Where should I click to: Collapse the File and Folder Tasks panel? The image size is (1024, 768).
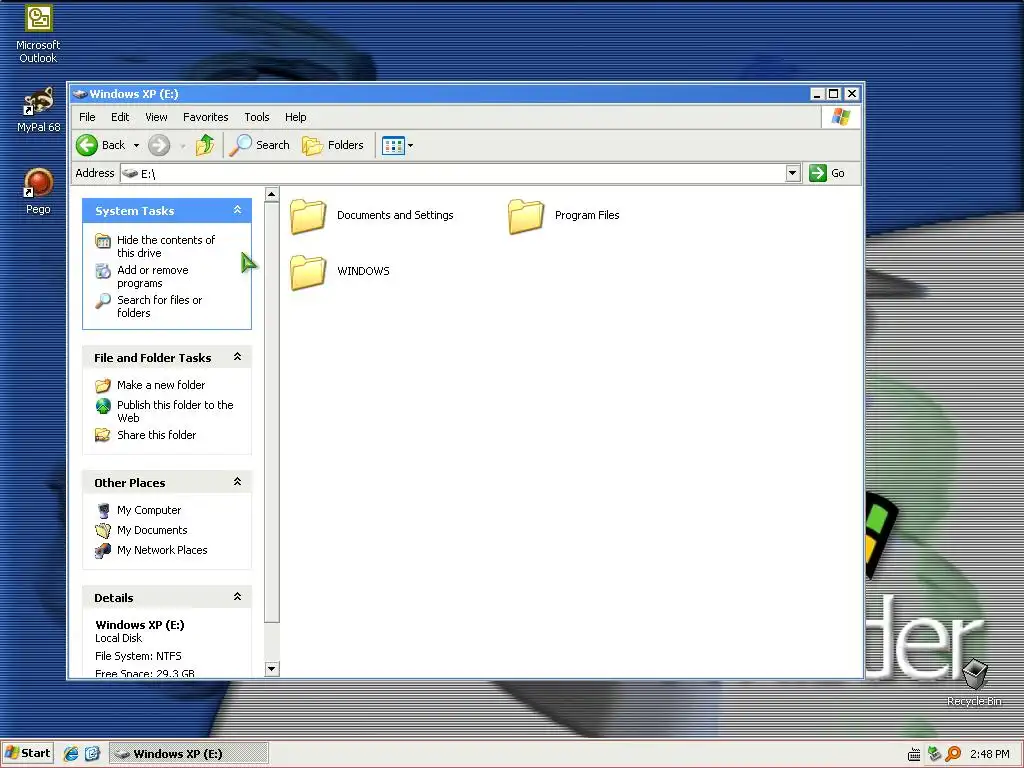[237, 357]
